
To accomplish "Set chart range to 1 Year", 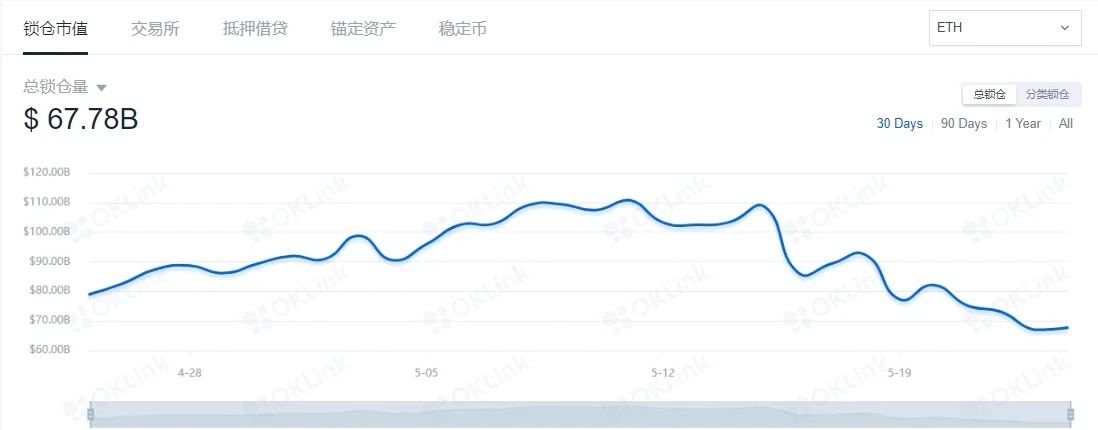I will point(1023,124).
